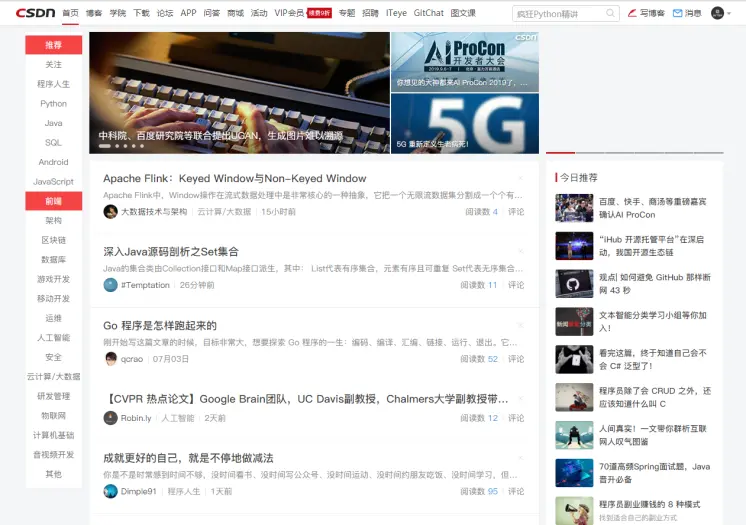Select 云计算/大数据 category in sidebar
The width and height of the screenshot is (746, 525).
point(54,376)
